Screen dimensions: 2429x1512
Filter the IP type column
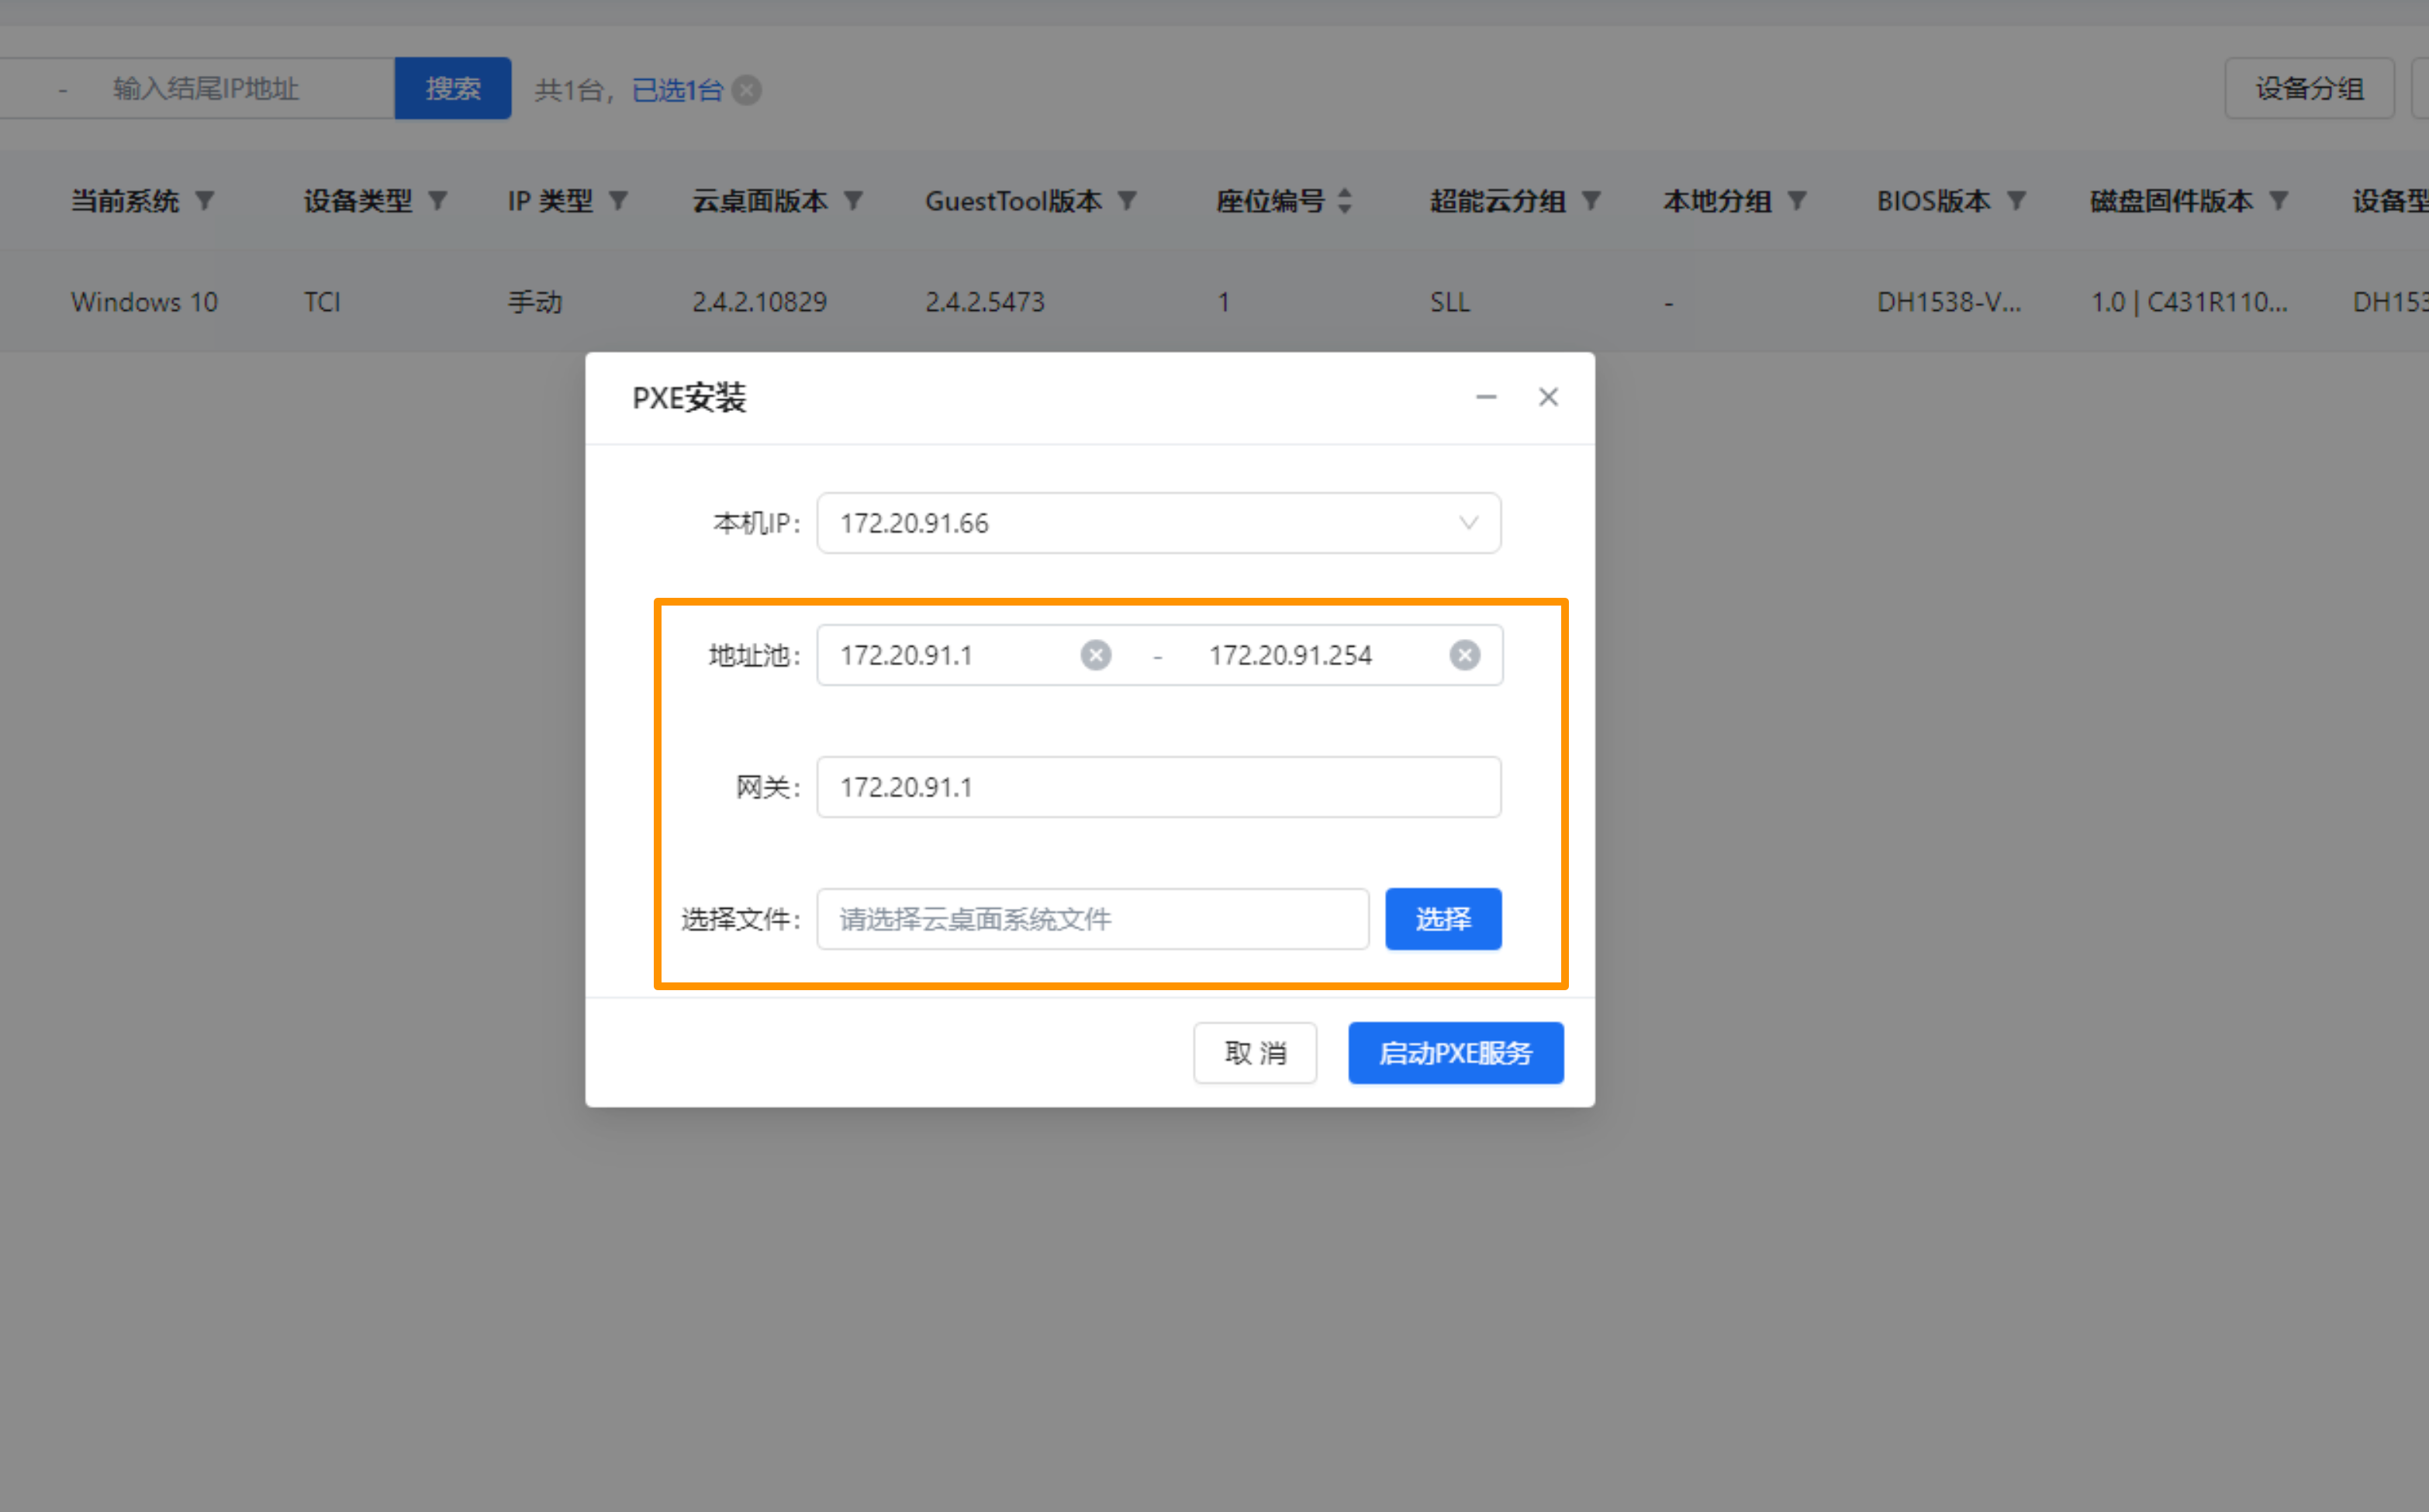pos(618,201)
